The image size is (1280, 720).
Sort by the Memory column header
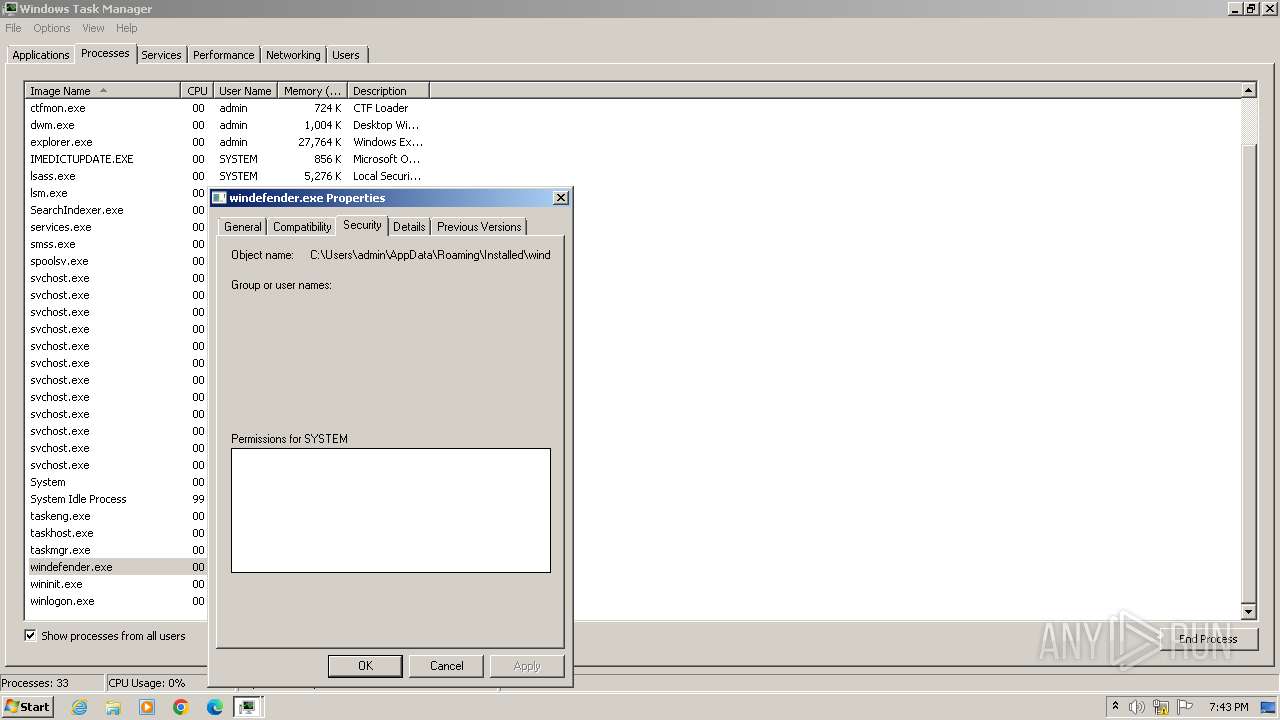[312, 91]
